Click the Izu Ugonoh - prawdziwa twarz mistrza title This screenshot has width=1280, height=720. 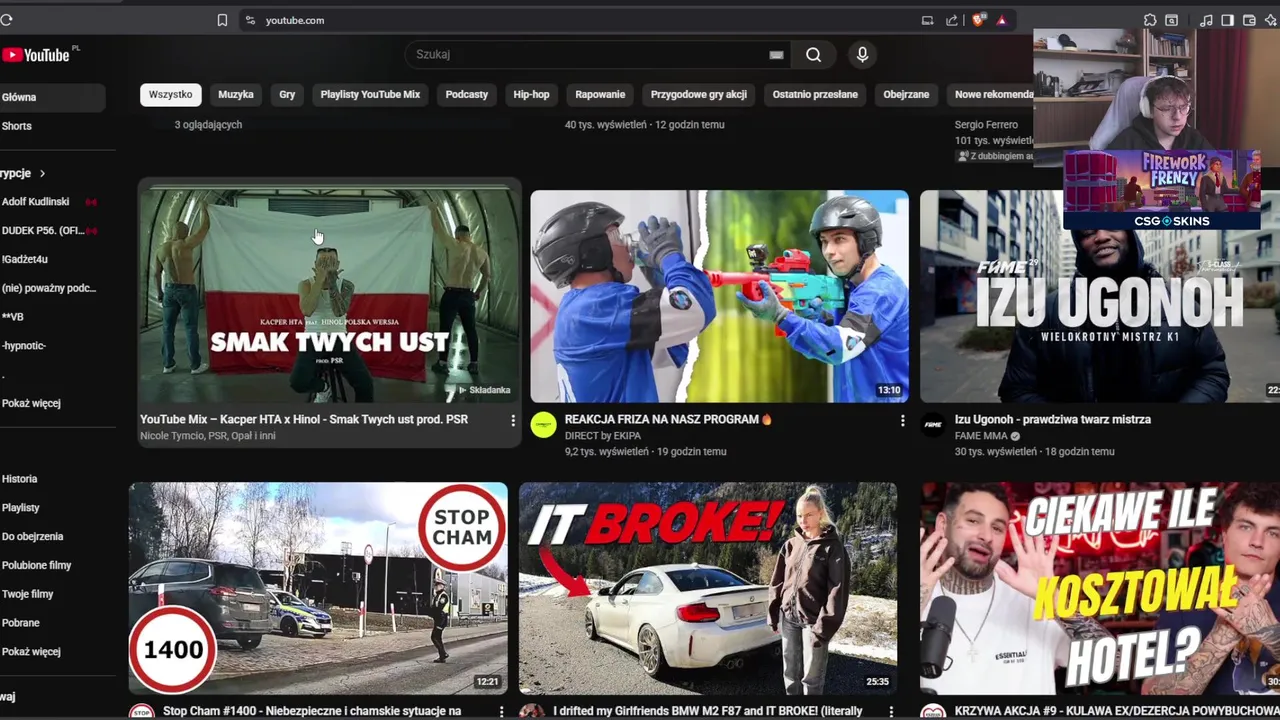click(1052, 419)
